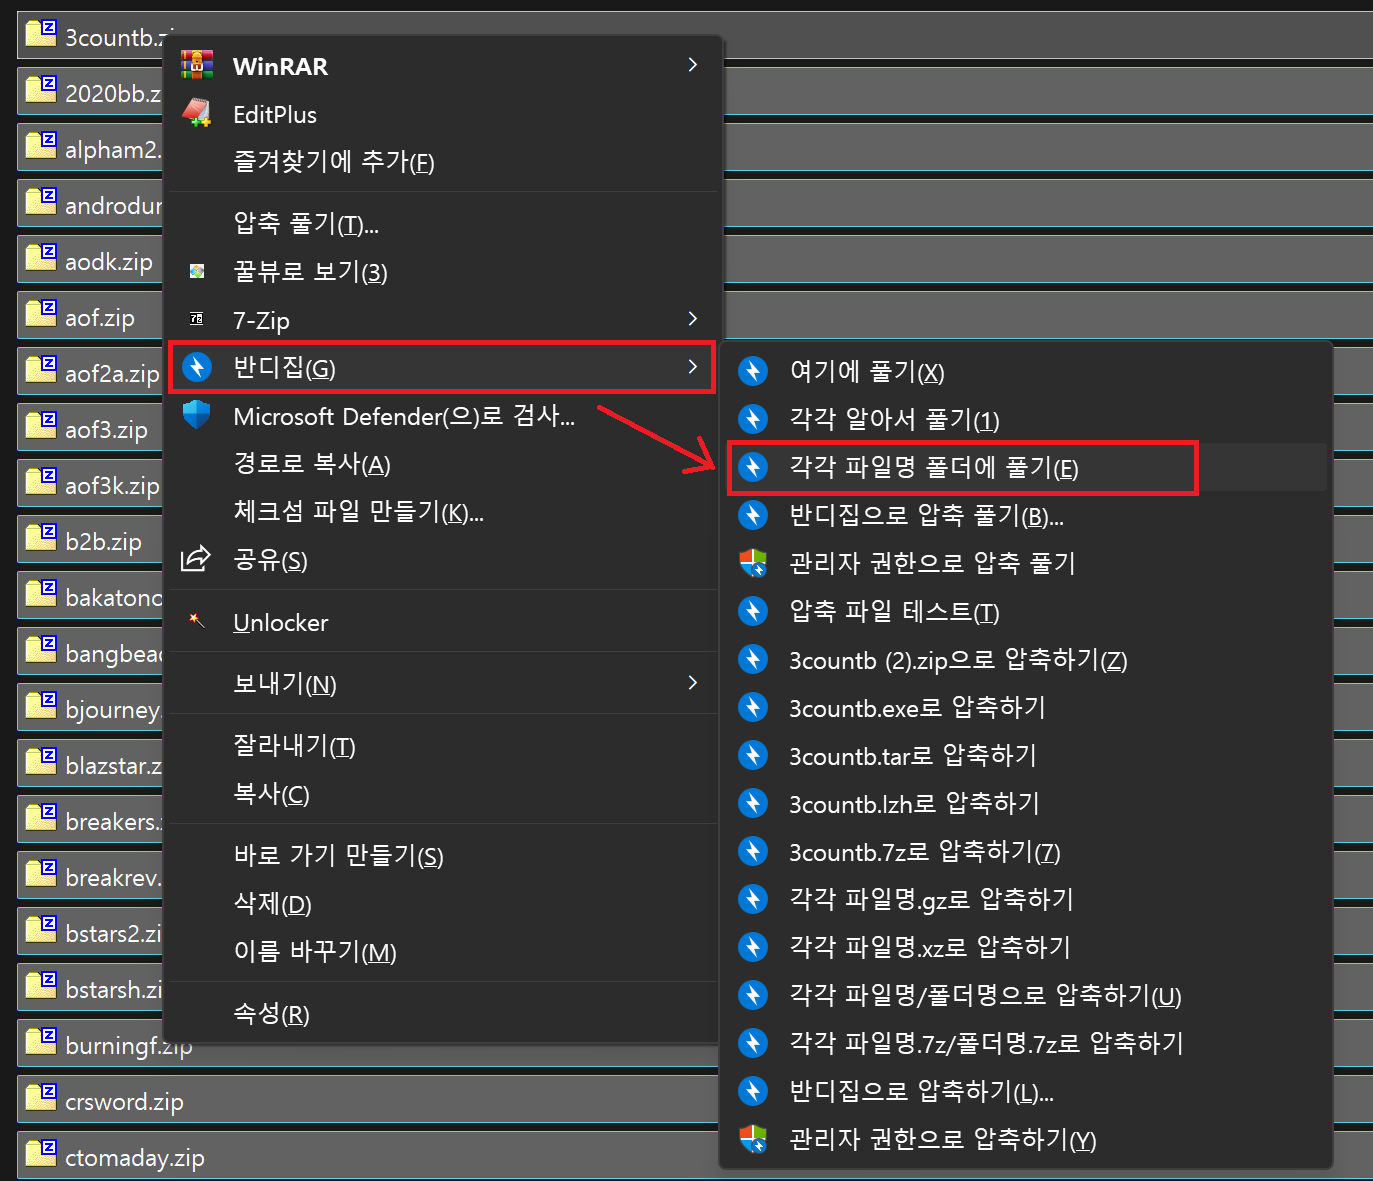The image size is (1373, 1181).
Task: Click the icon beside 각각 알아서 풀기(1)
Action: point(753,419)
